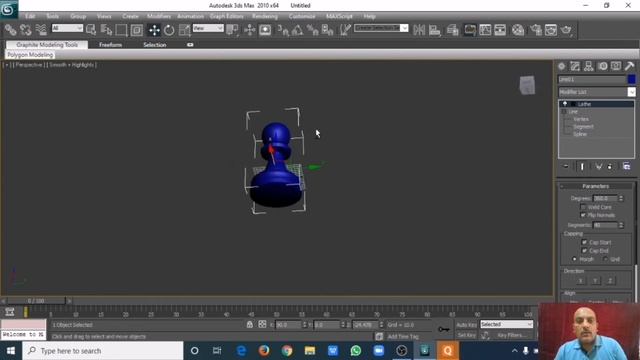Open the Rendering menu
Viewport: 640px width, 360px height.
tap(264, 16)
